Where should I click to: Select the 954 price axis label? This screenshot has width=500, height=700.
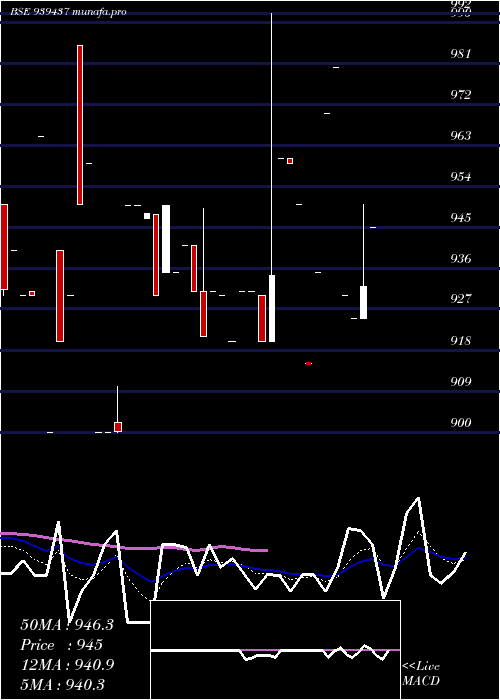click(x=460, y=176)
